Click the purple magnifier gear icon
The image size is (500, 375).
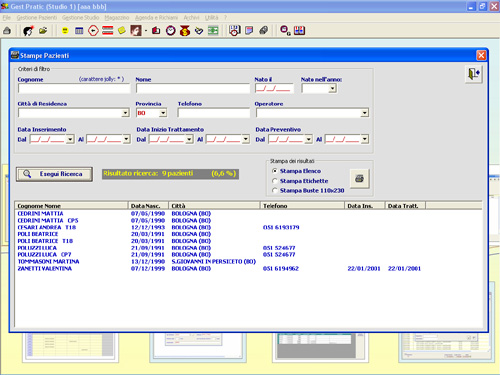285,31
